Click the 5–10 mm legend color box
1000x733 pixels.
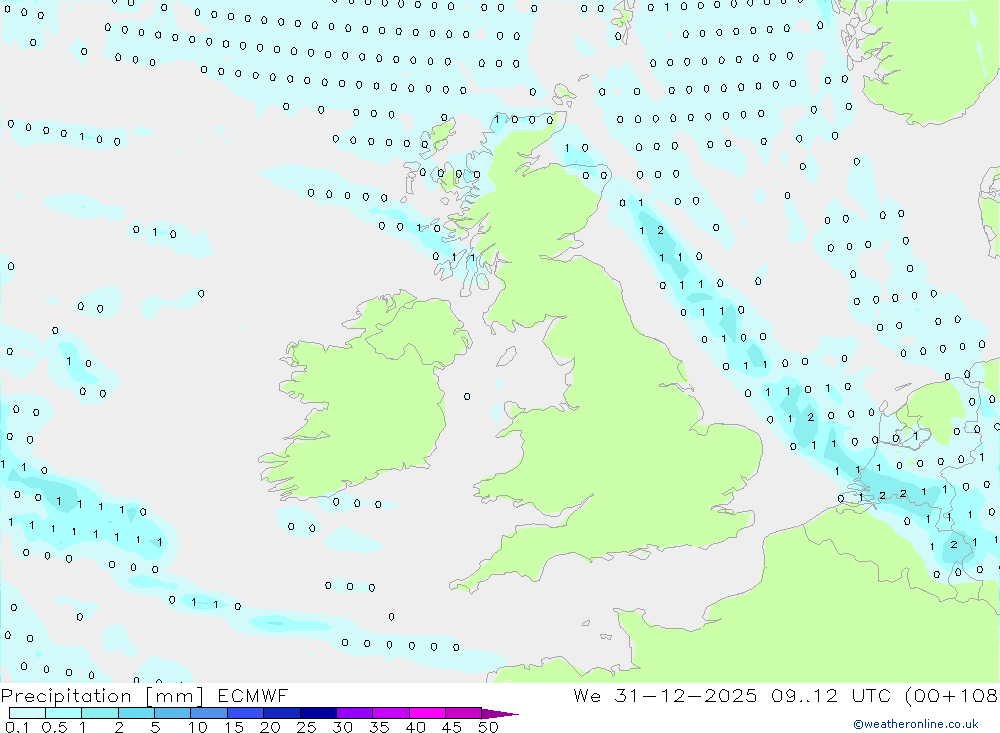(x=172, y=713)
